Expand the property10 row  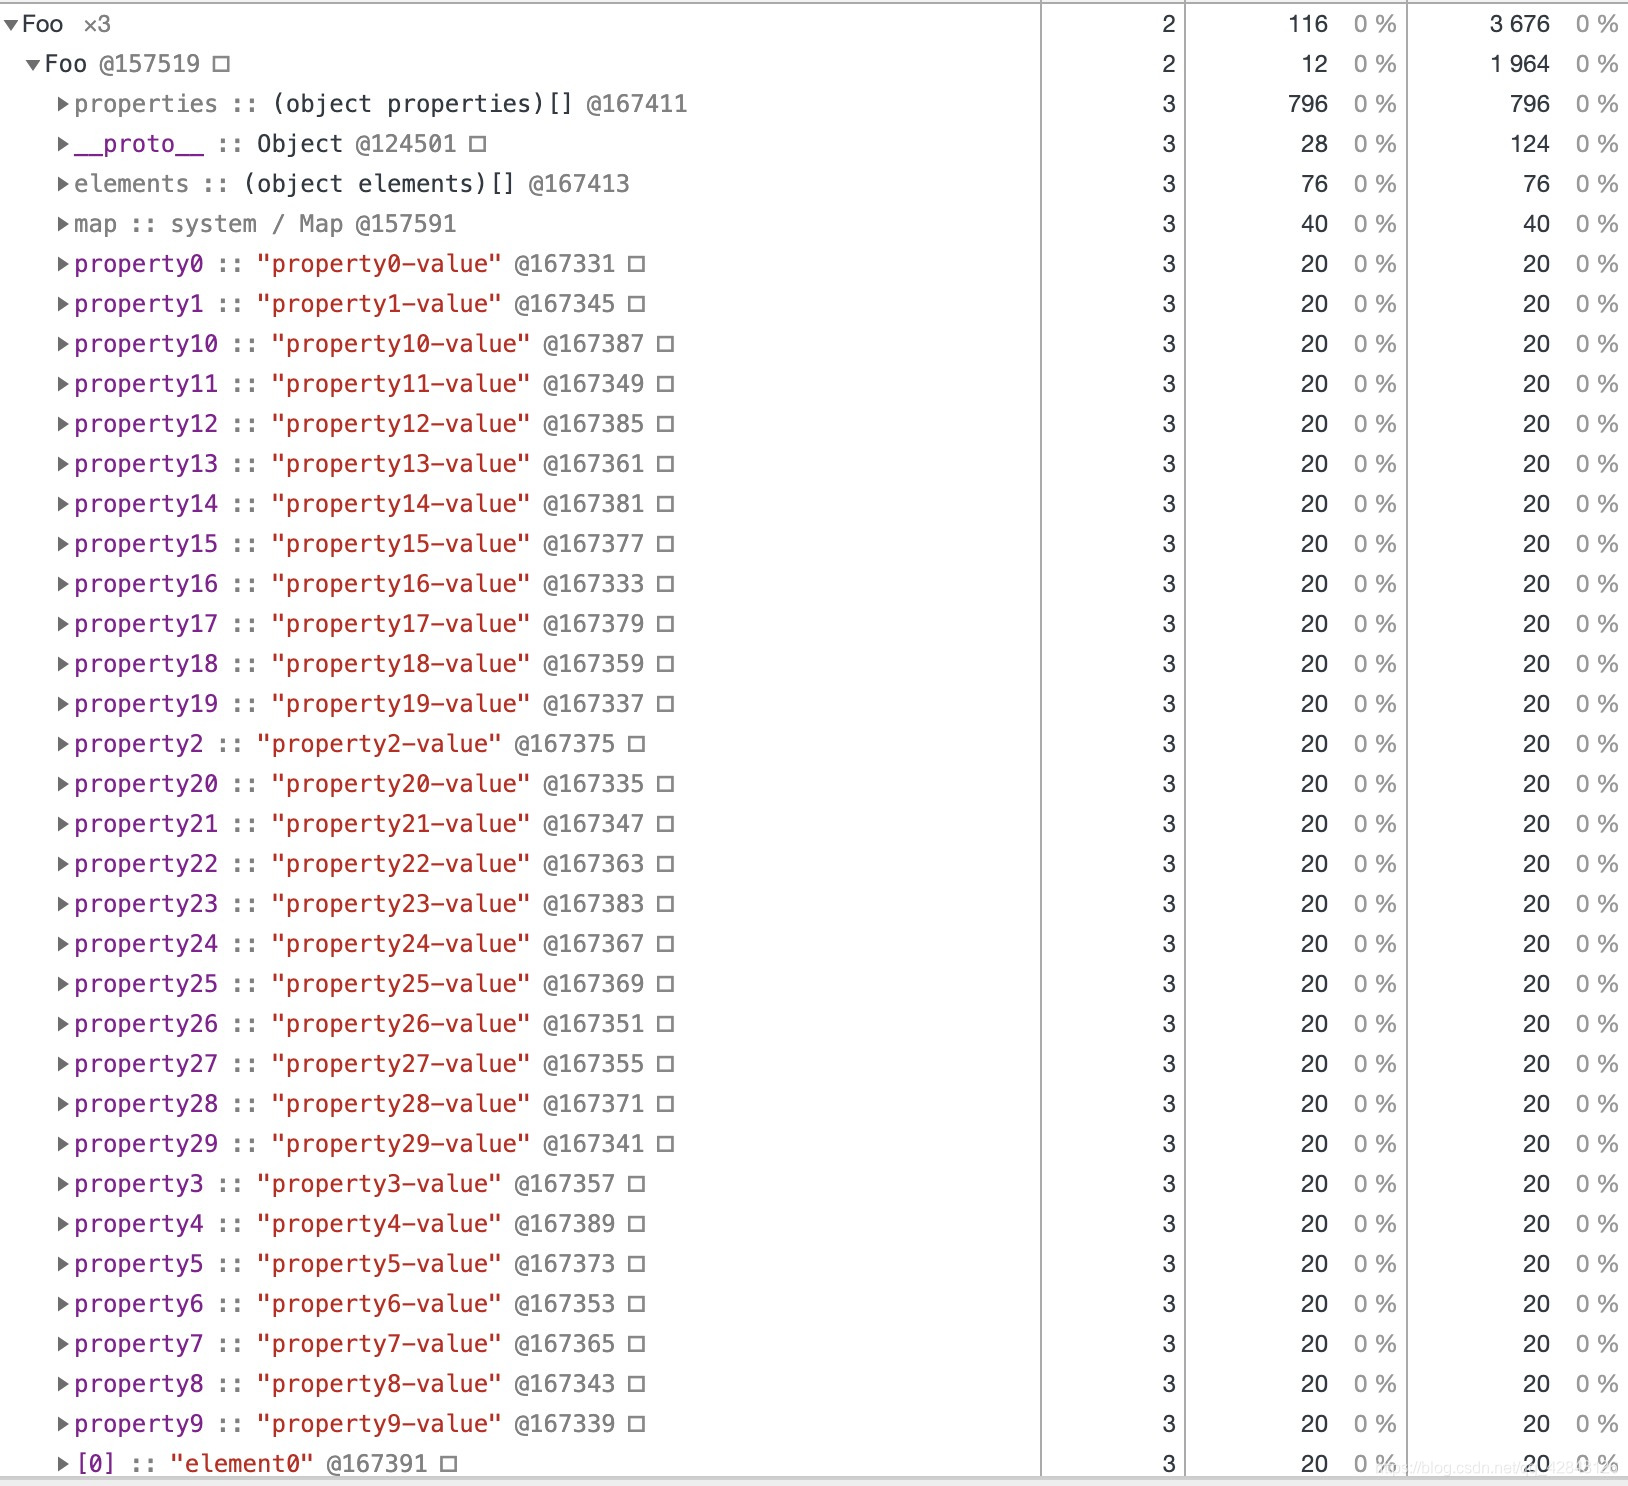[63, 344]
